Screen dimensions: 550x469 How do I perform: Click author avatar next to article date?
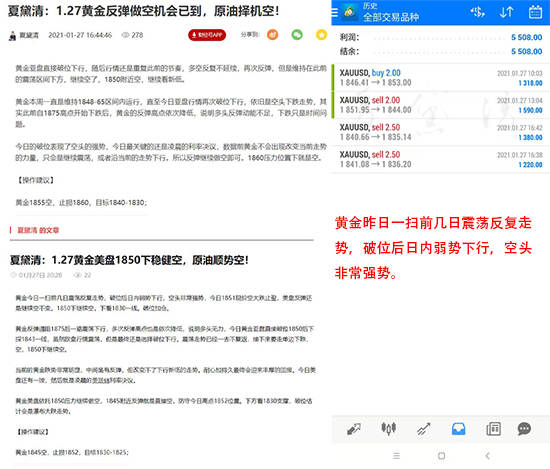coord(13,35)
